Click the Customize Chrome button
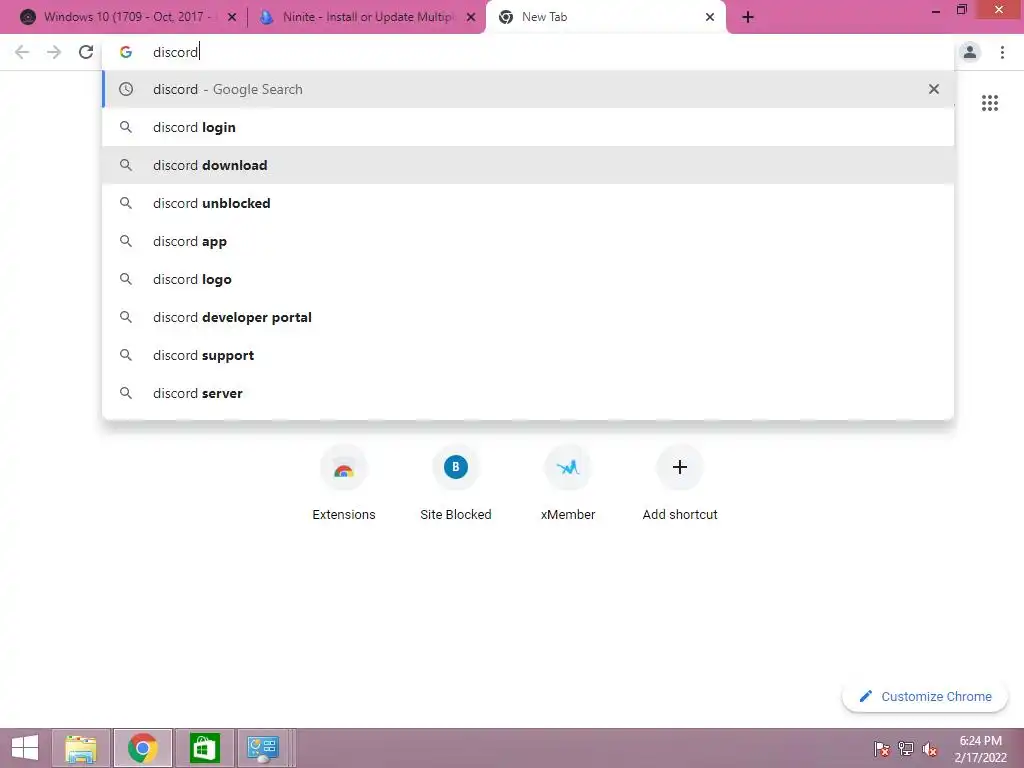Screen dimensions: 1024x768 (925, 696)
